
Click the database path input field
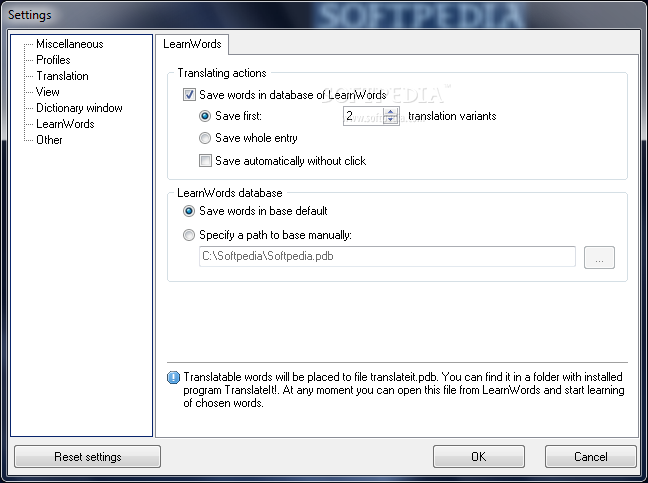(x=387, y=256)
